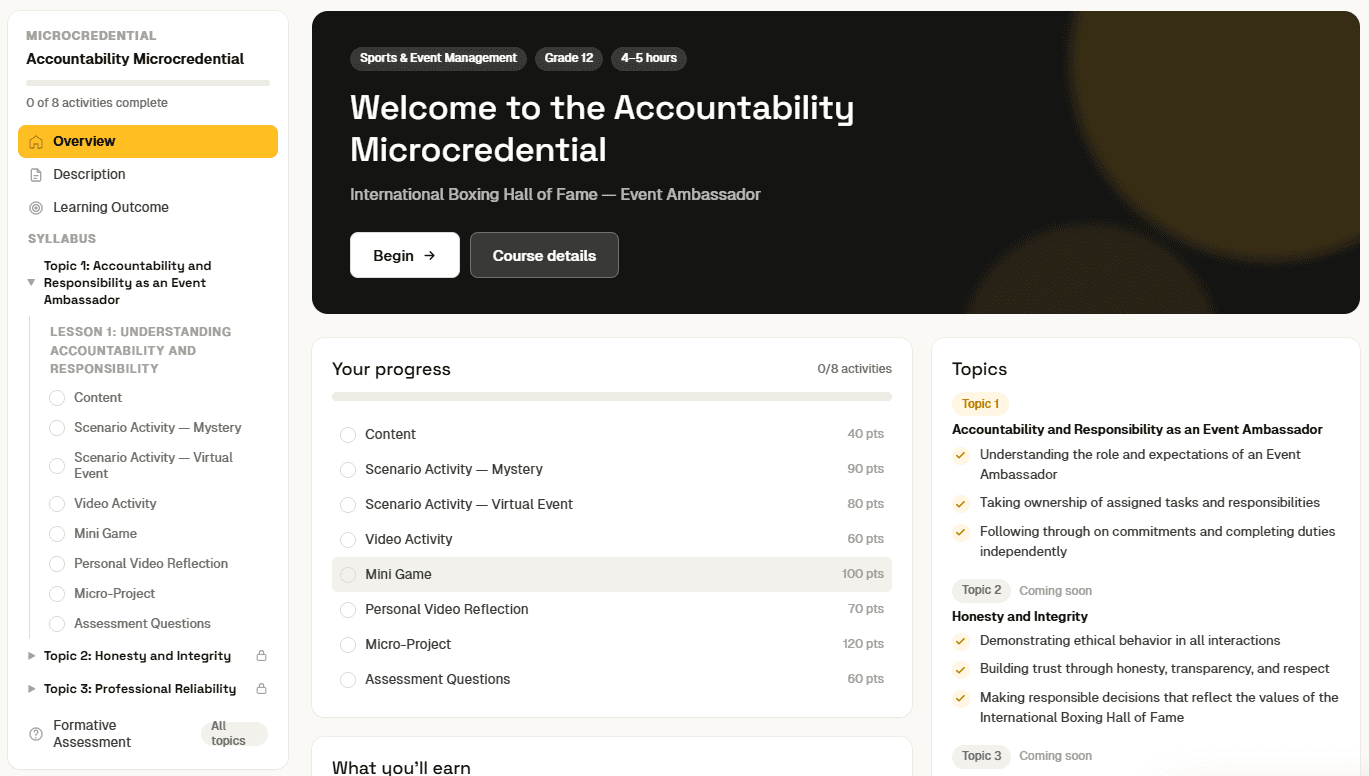
Task: Click Coming soon label next to Topic 2
Action: click(x=1055, y=591)
